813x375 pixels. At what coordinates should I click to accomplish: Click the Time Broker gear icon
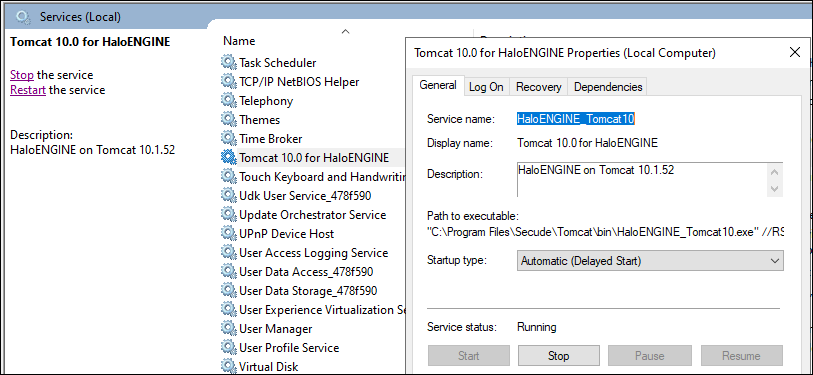point(228,138)
